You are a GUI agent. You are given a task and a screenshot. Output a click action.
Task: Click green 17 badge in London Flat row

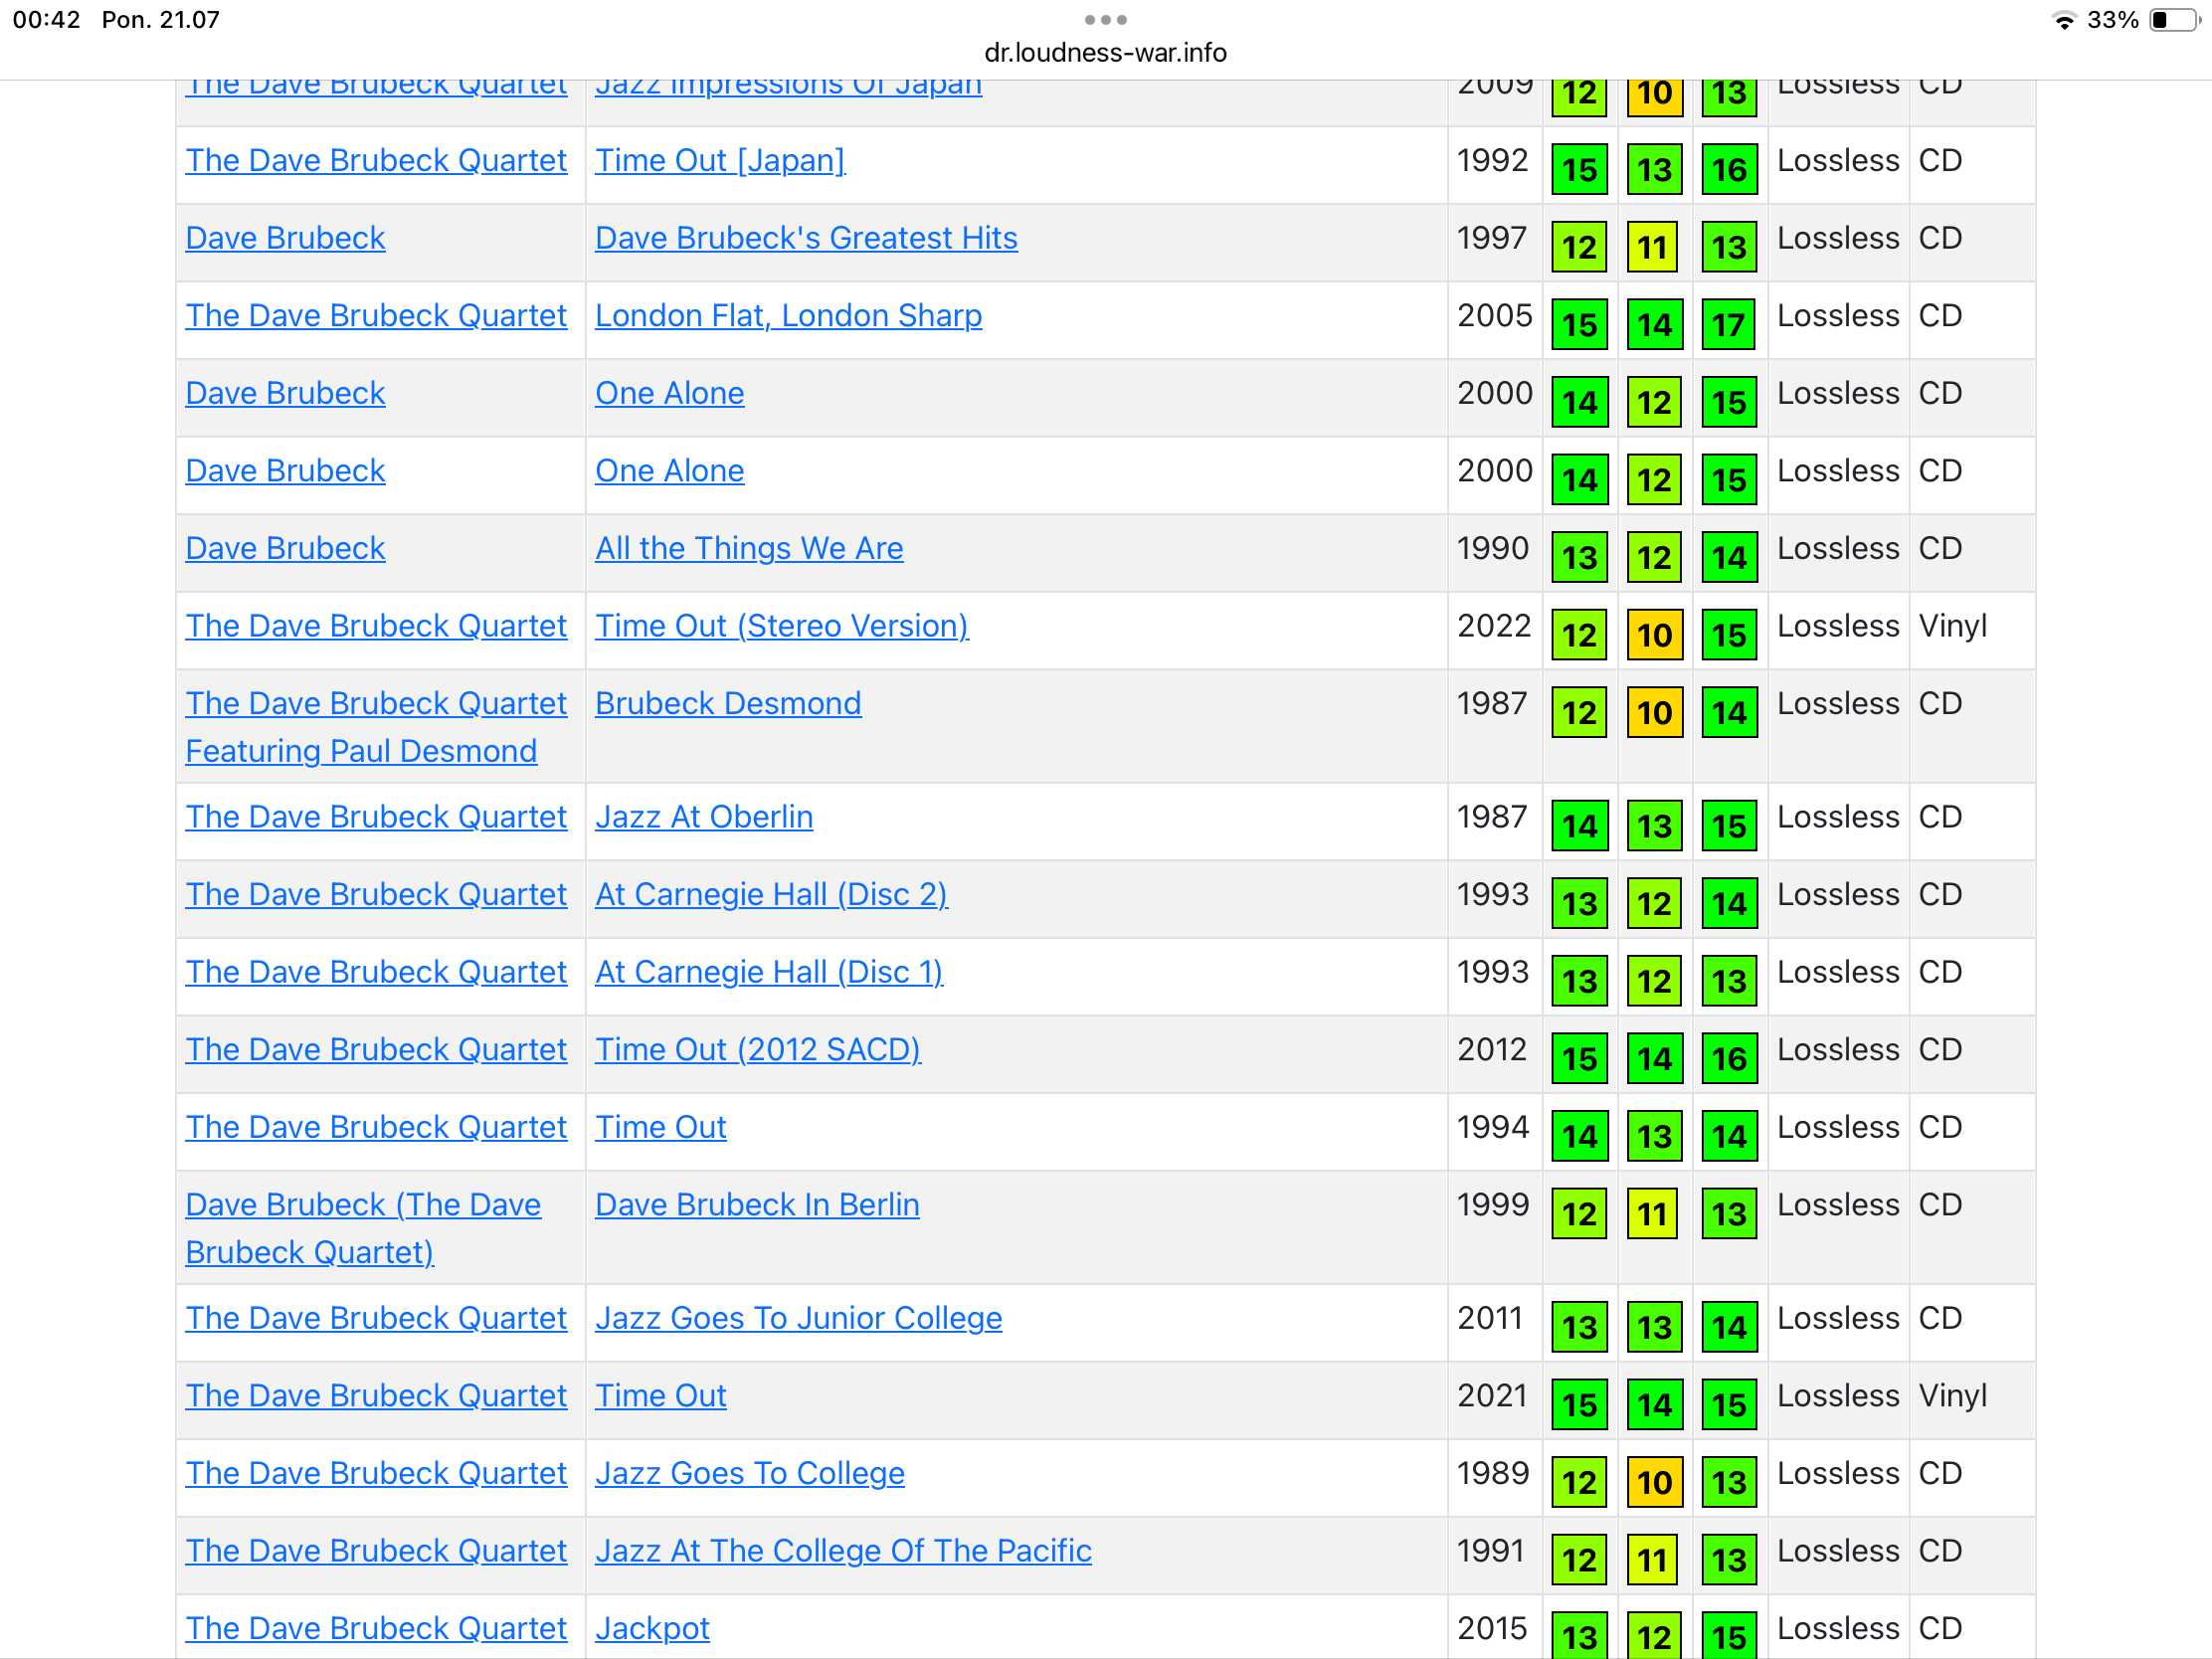pyautogui.click(x=1729, y=324)
